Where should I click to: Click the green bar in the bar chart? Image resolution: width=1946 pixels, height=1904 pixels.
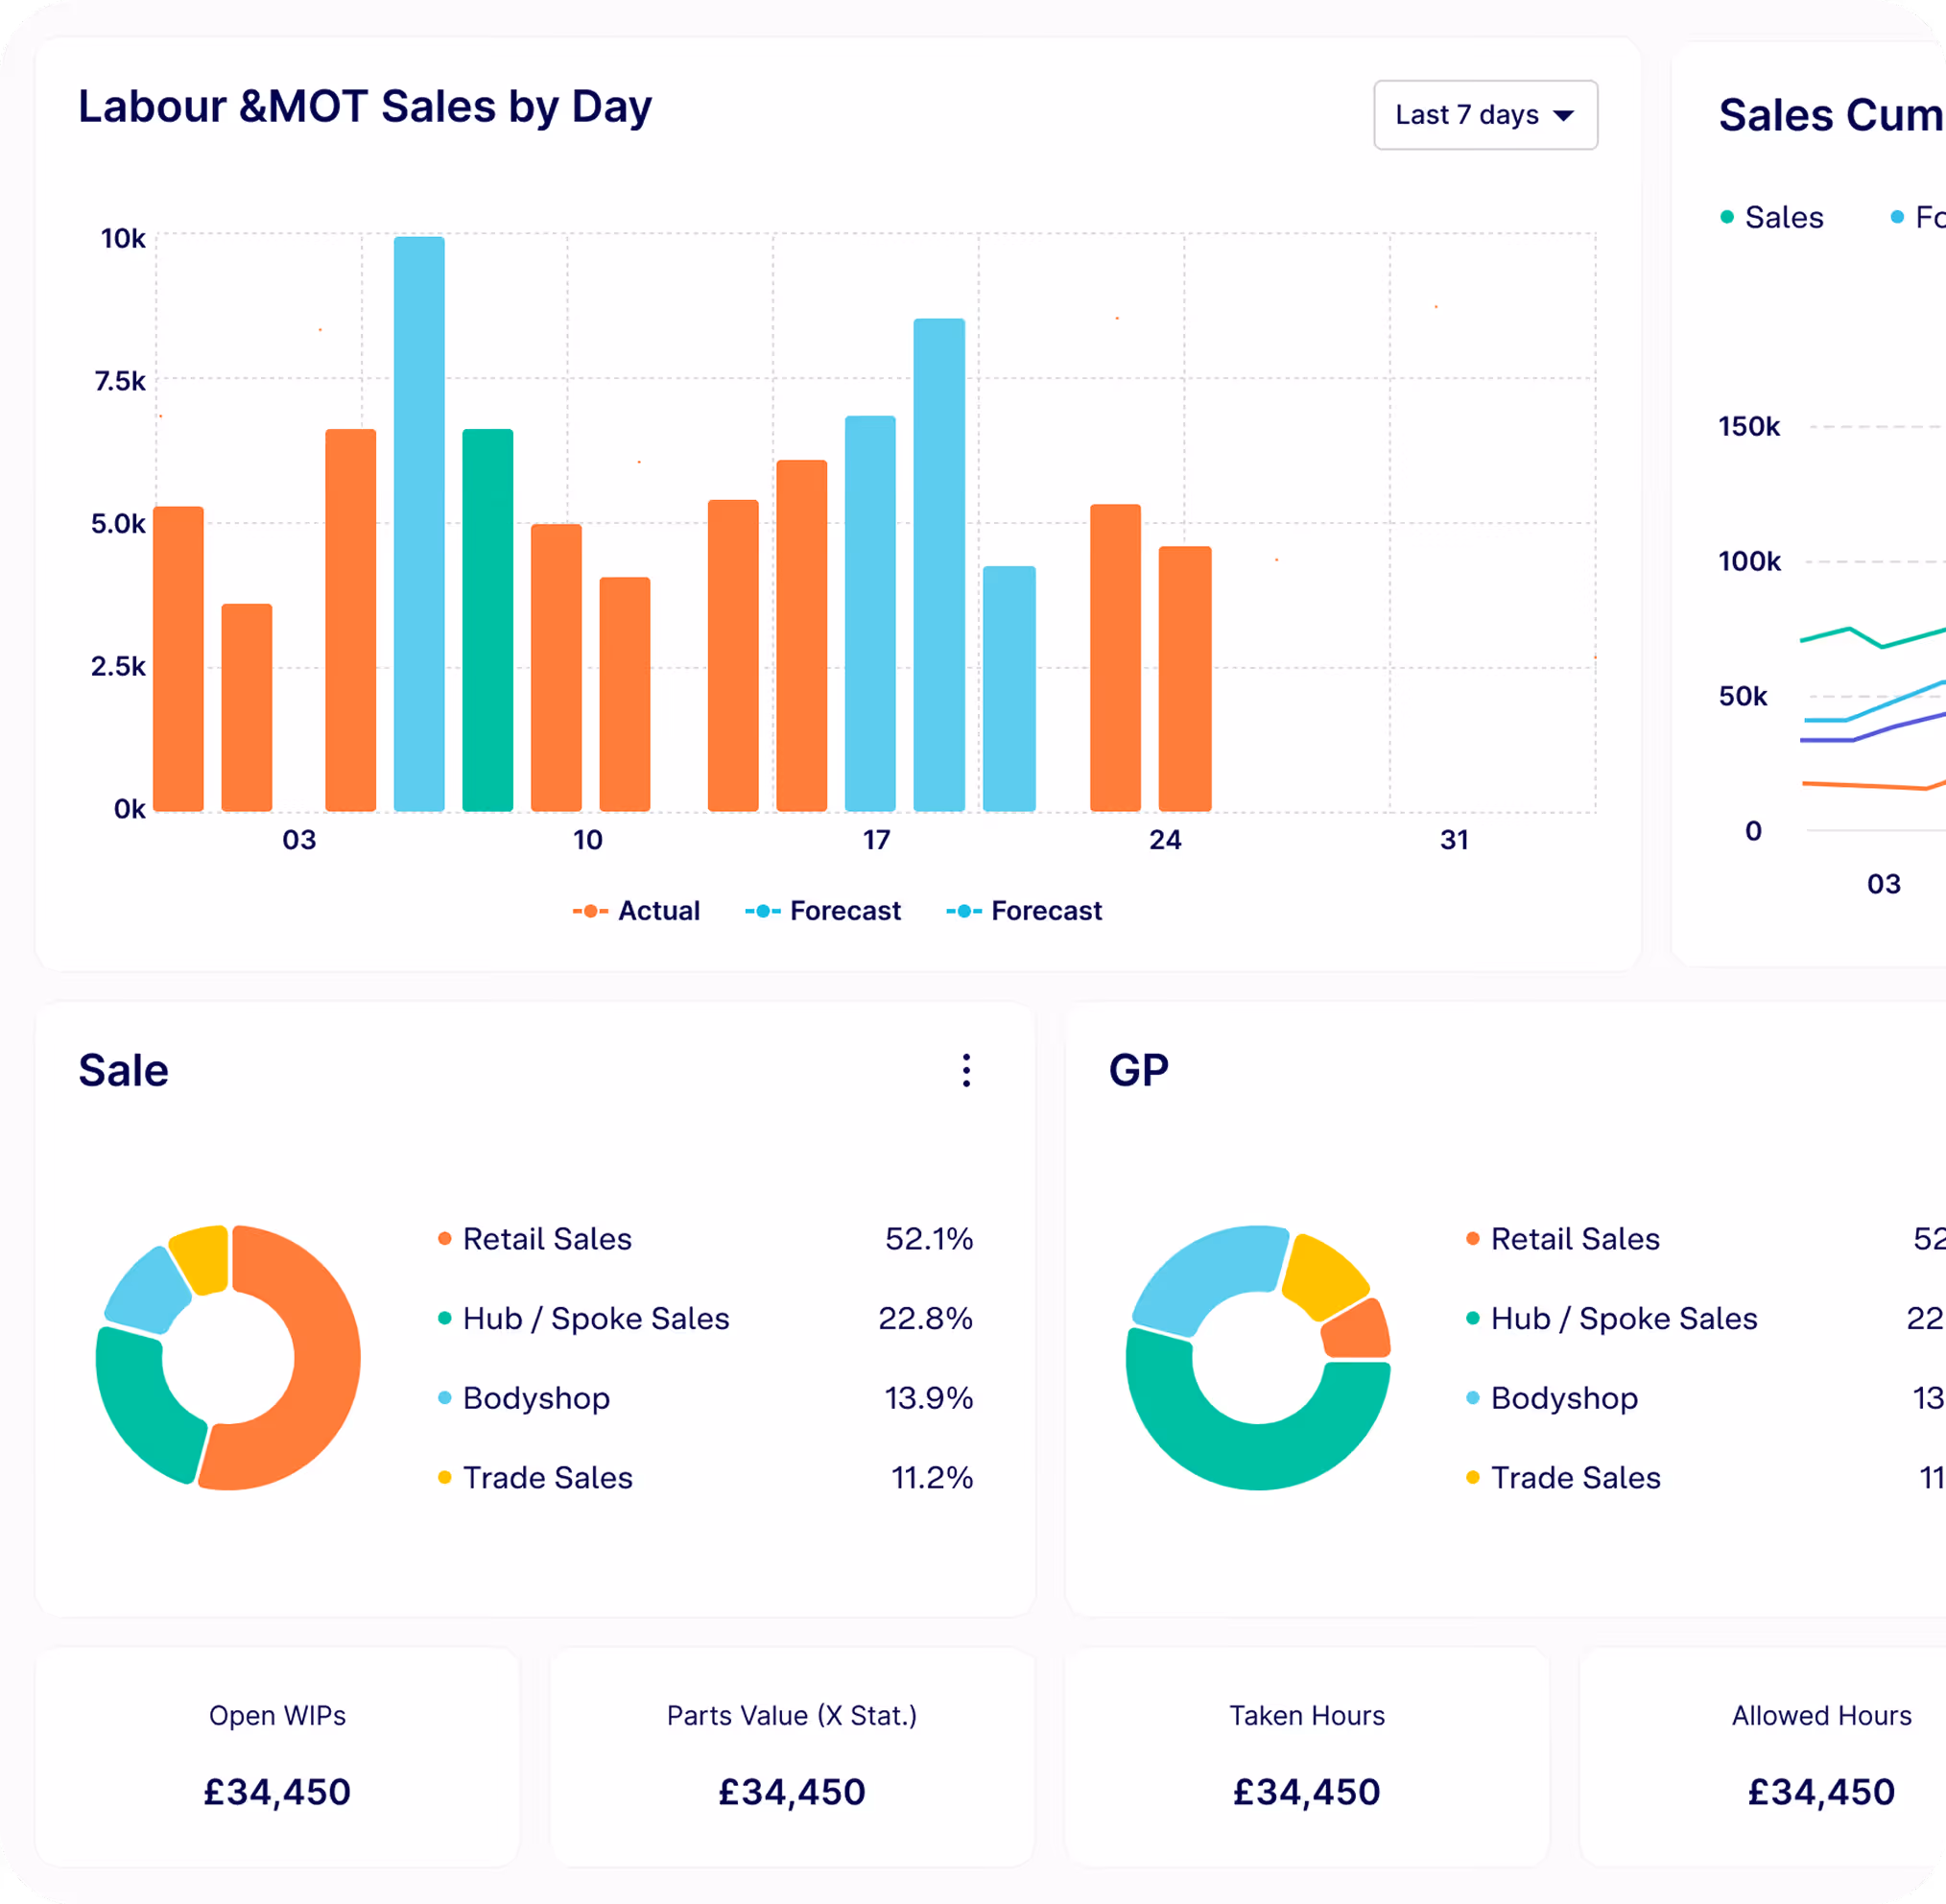pyautogui.click(x=488, y=620)
